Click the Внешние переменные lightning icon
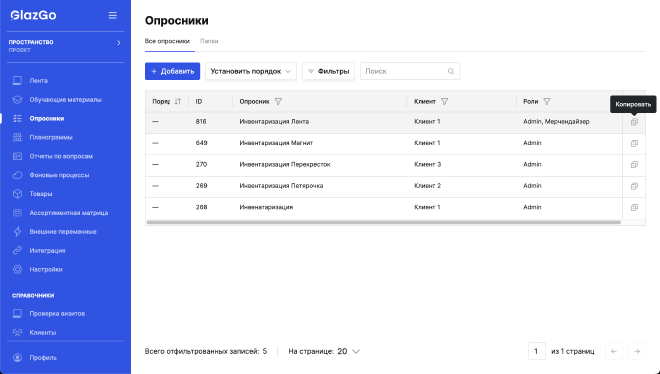The image size is (660, 374). [x=17, y=232]
